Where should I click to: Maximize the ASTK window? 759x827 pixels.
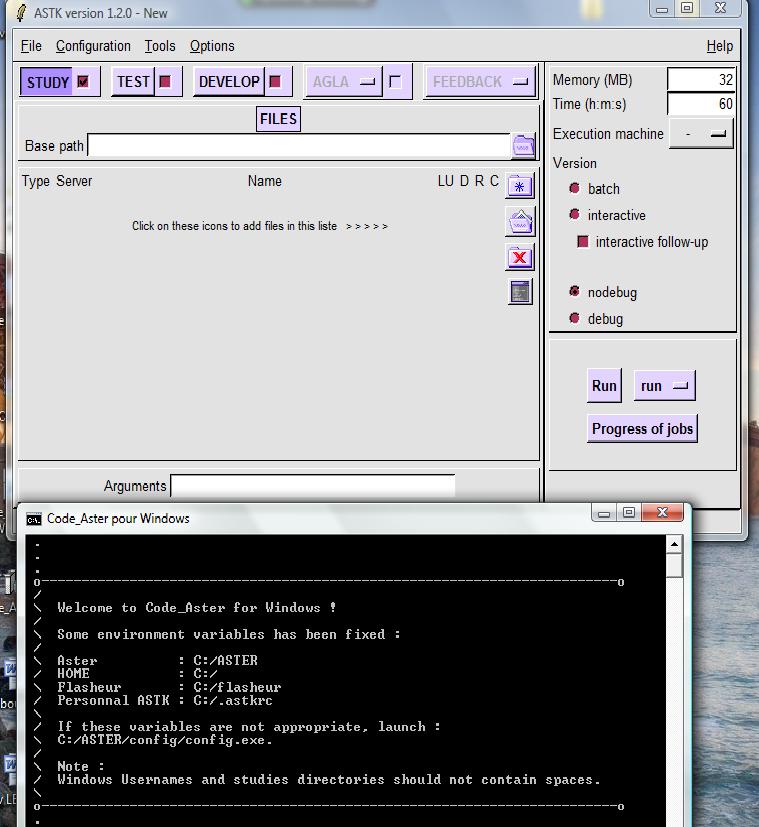pos(687,8)
